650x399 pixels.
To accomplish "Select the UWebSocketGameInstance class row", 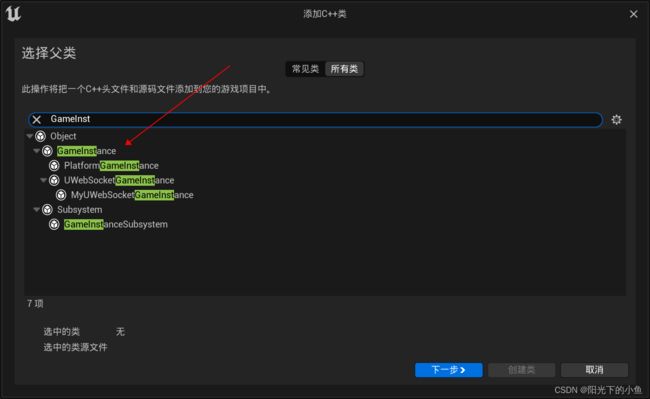I will 325,180.
